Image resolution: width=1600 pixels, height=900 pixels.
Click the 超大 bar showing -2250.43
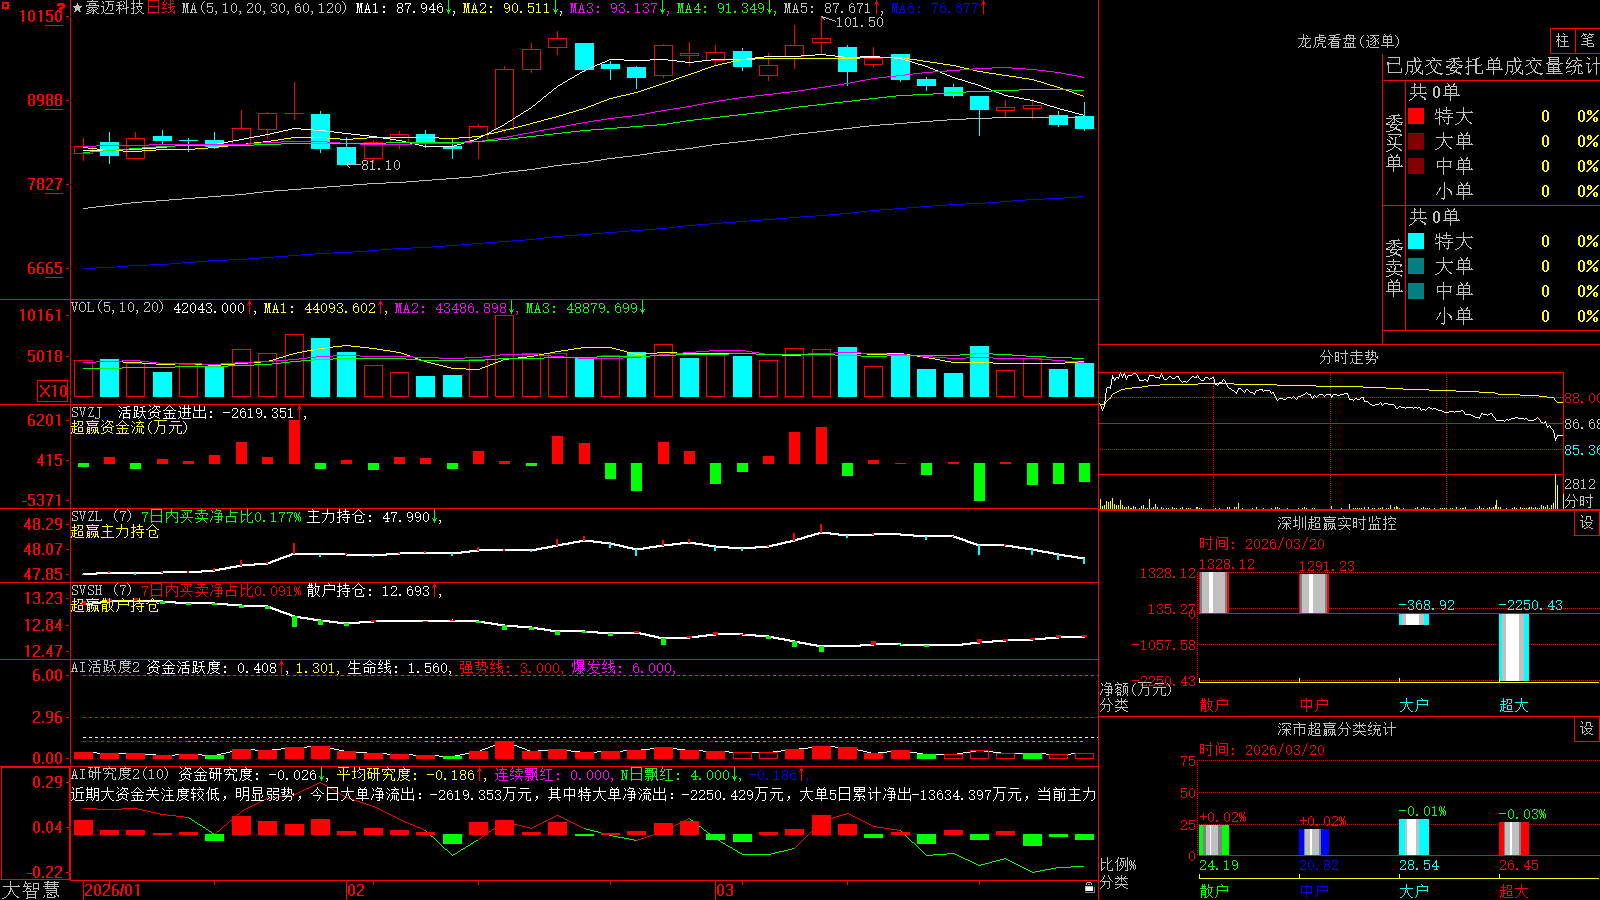tap(1514, 647)
